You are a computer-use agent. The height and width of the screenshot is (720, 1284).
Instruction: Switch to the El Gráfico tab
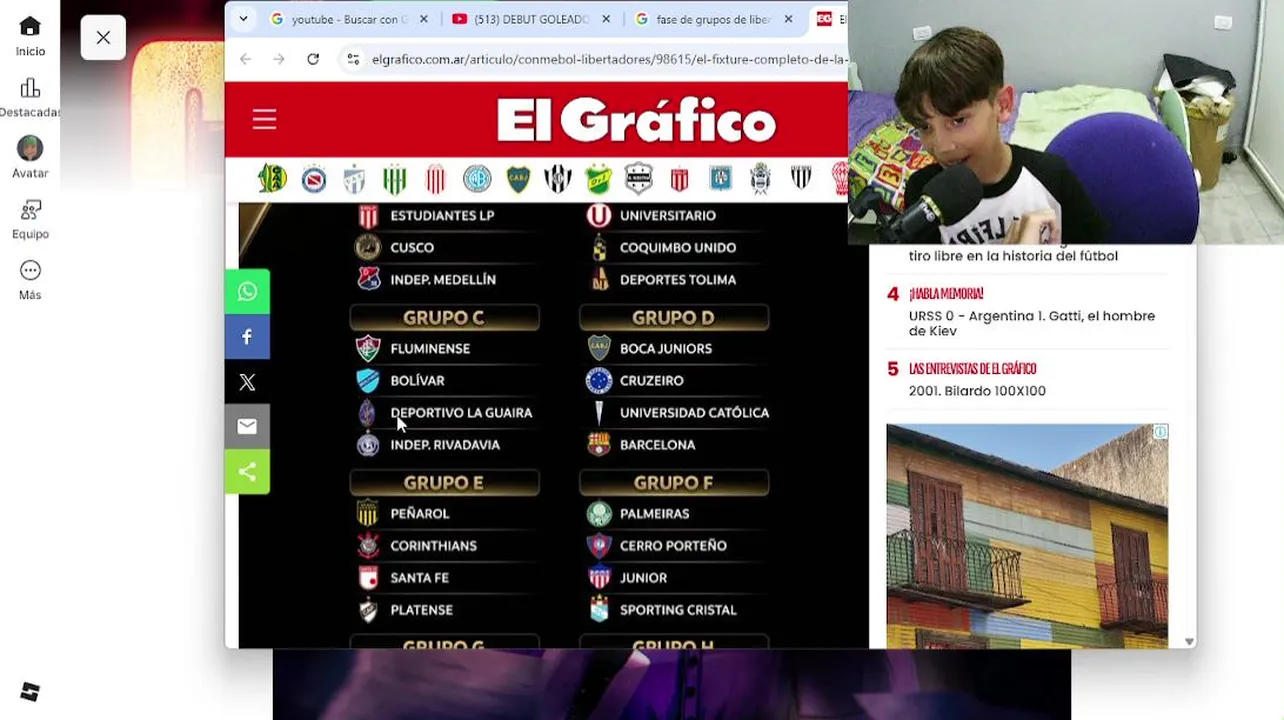click(x=829, y=19)
